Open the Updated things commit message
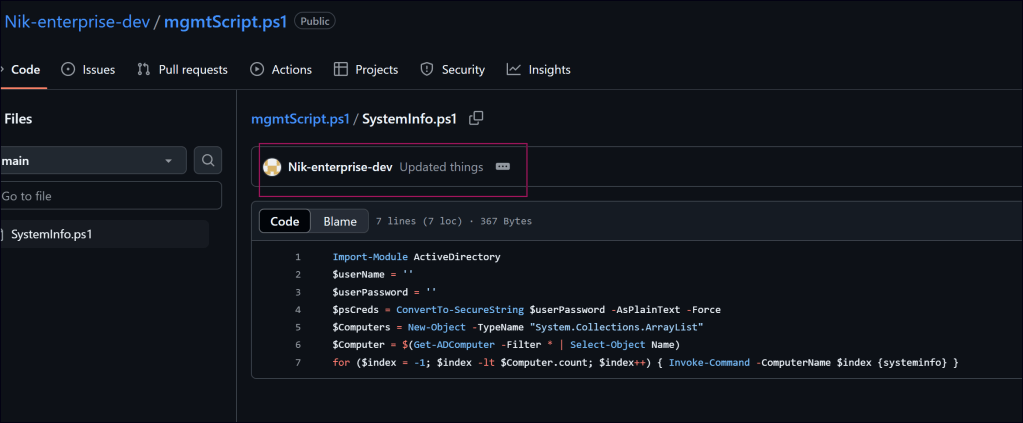1023x423 pixels. point(441,167)
